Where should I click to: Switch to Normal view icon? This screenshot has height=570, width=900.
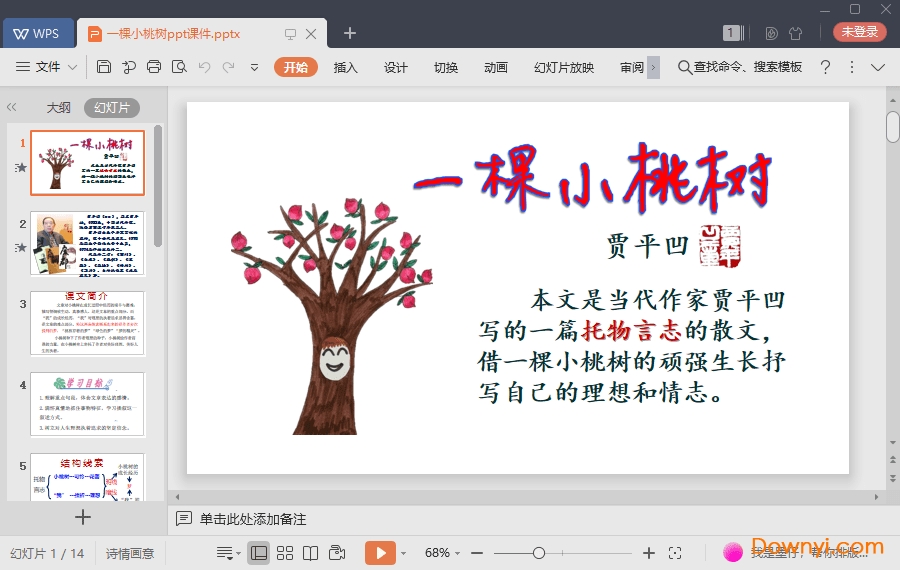click(259, 553)
